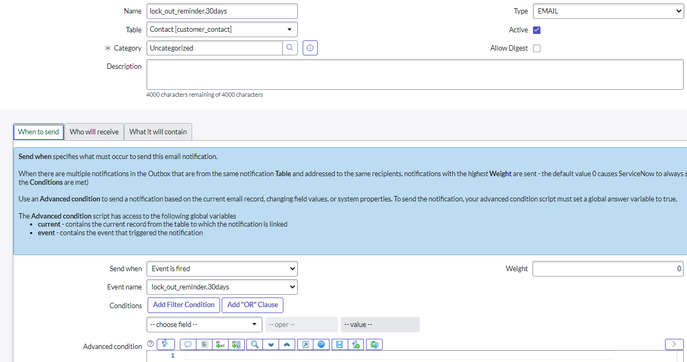
Task: Click the '4000 characters remaining' counter text
Action: pos(205,95)
